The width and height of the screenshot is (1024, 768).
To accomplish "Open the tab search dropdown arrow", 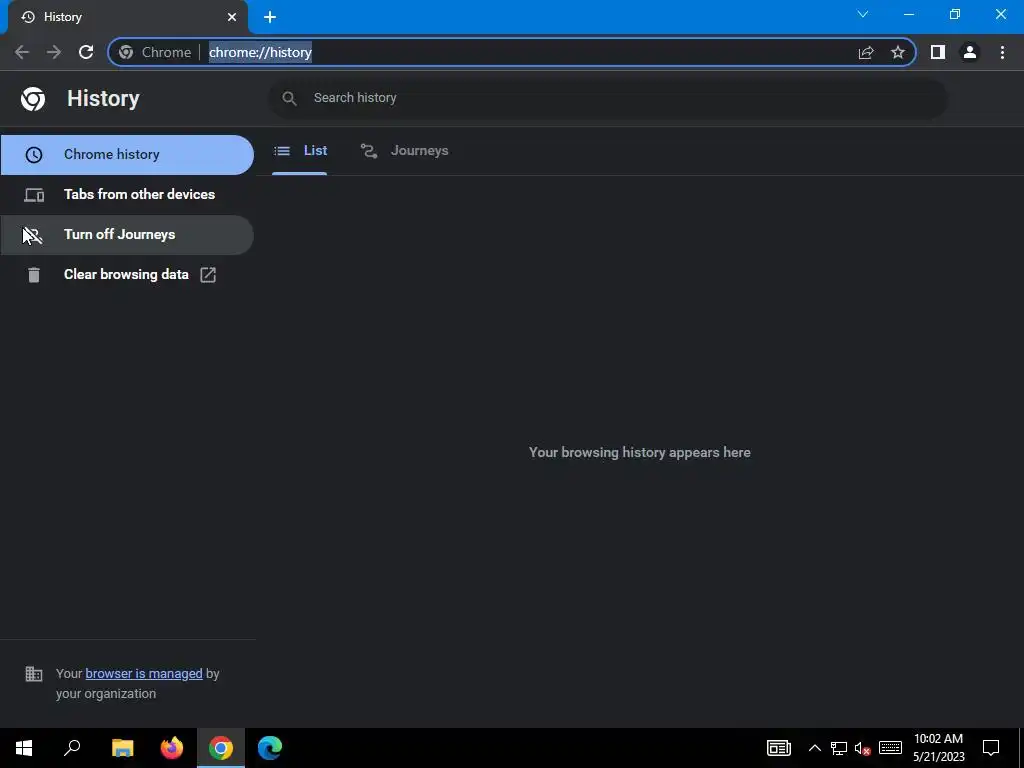I will coord(863,14).
